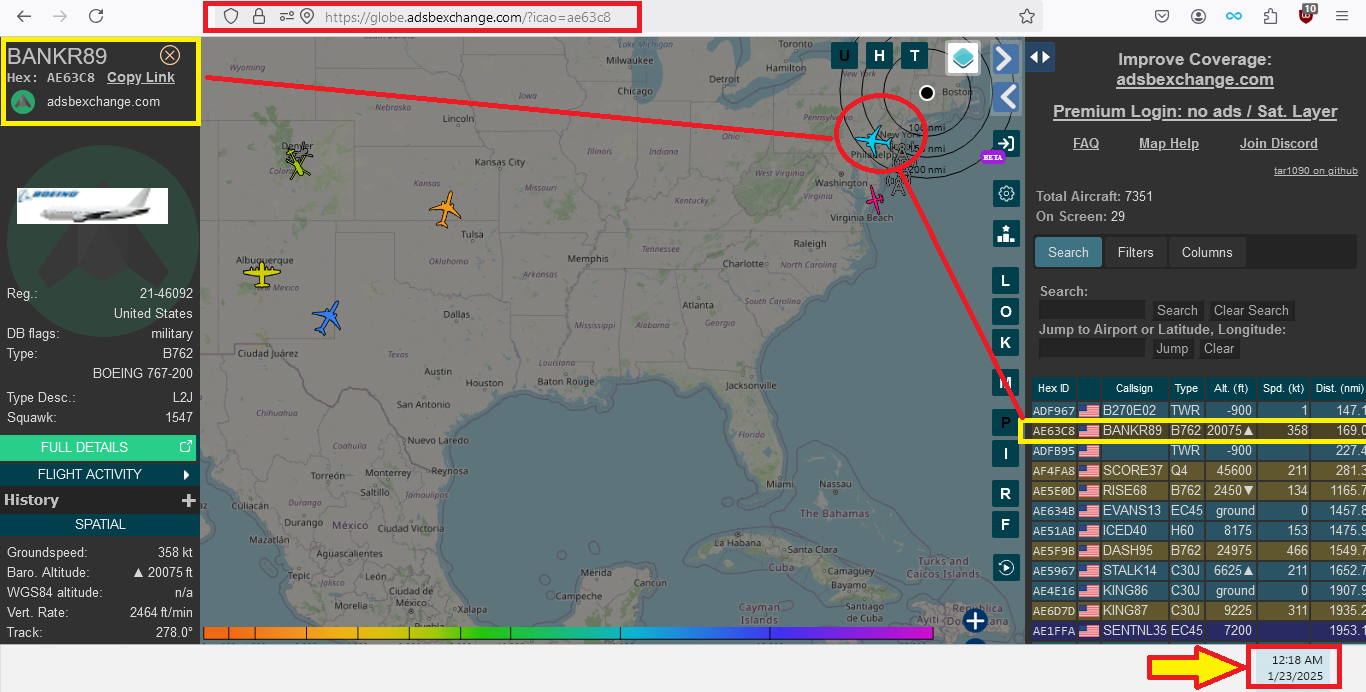Image resolution: width=1366 pixels, height=692 pixels.
Task: Open Join Discord link
Action: click(x=1279, y=143)
